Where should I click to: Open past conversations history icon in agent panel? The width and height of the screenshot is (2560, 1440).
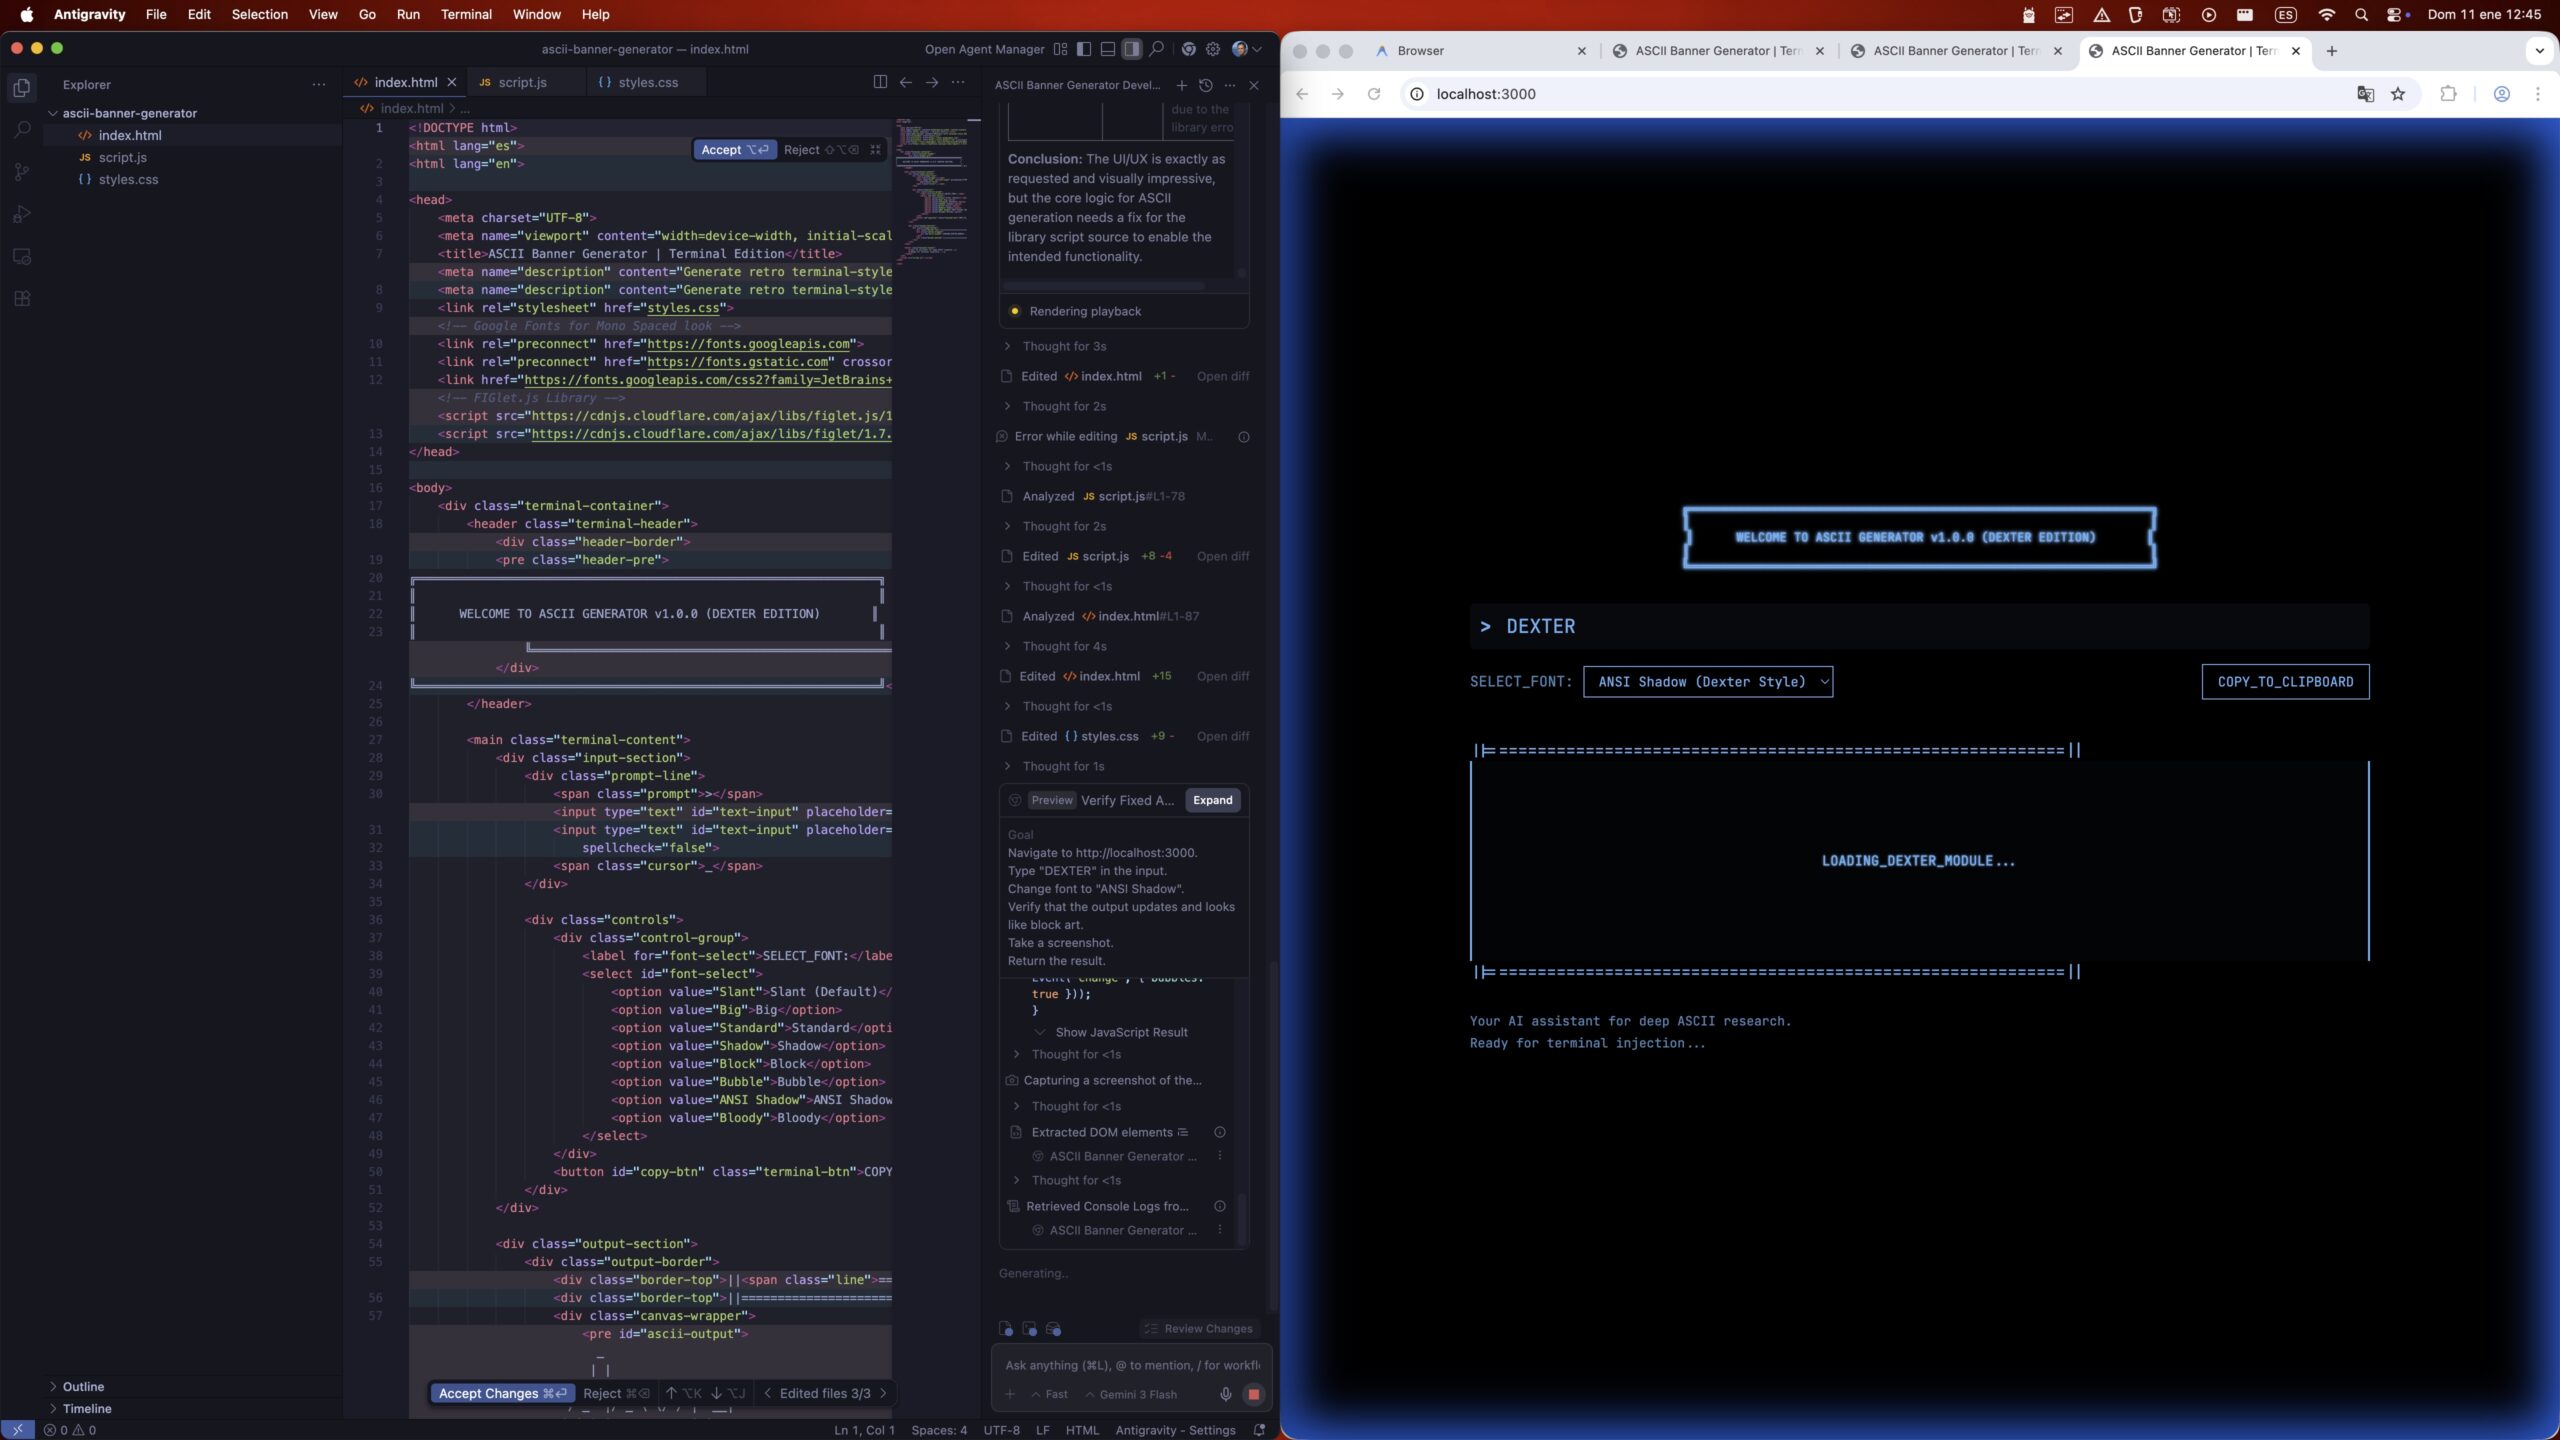(x=1206, y=85)
